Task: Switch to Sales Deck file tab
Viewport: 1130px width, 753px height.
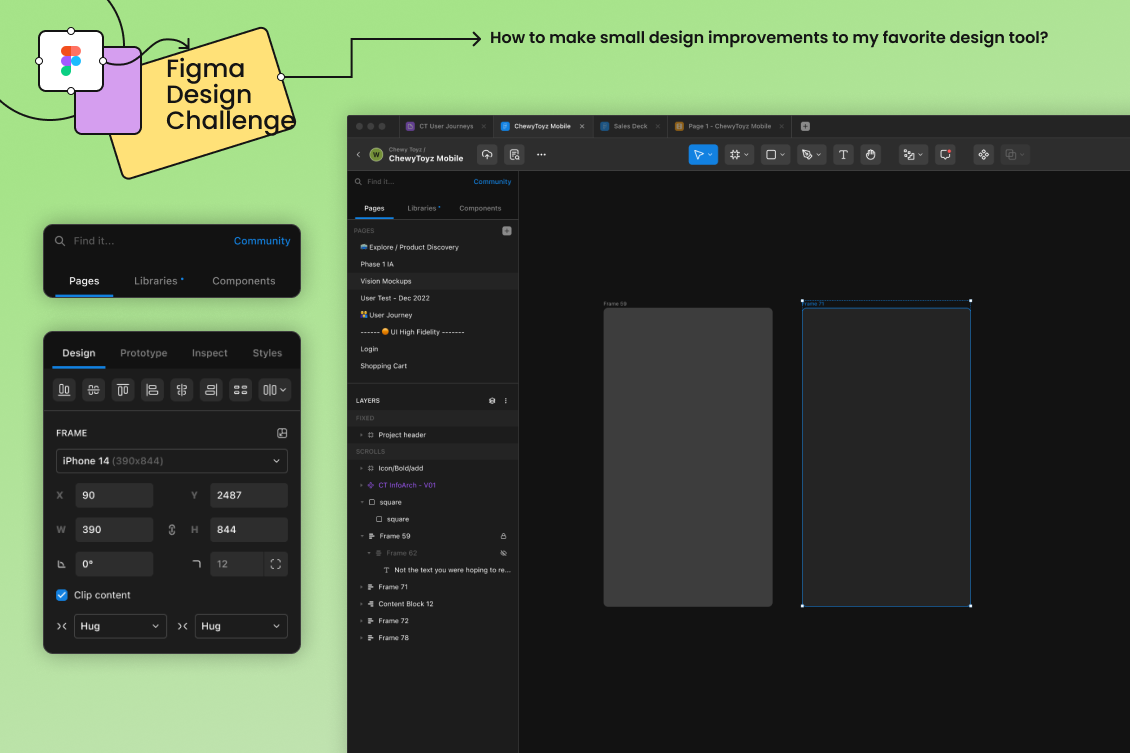Action: pyautogui.click(x=630, y=126)
